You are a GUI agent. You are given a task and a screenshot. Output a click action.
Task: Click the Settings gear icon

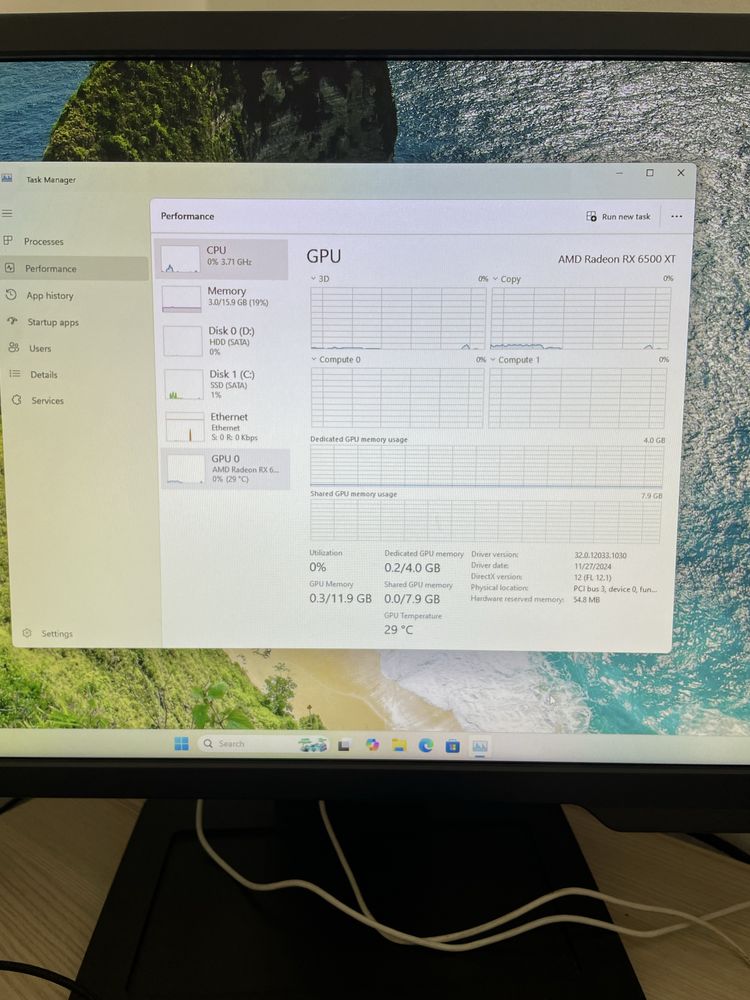(x=27, y=633)
